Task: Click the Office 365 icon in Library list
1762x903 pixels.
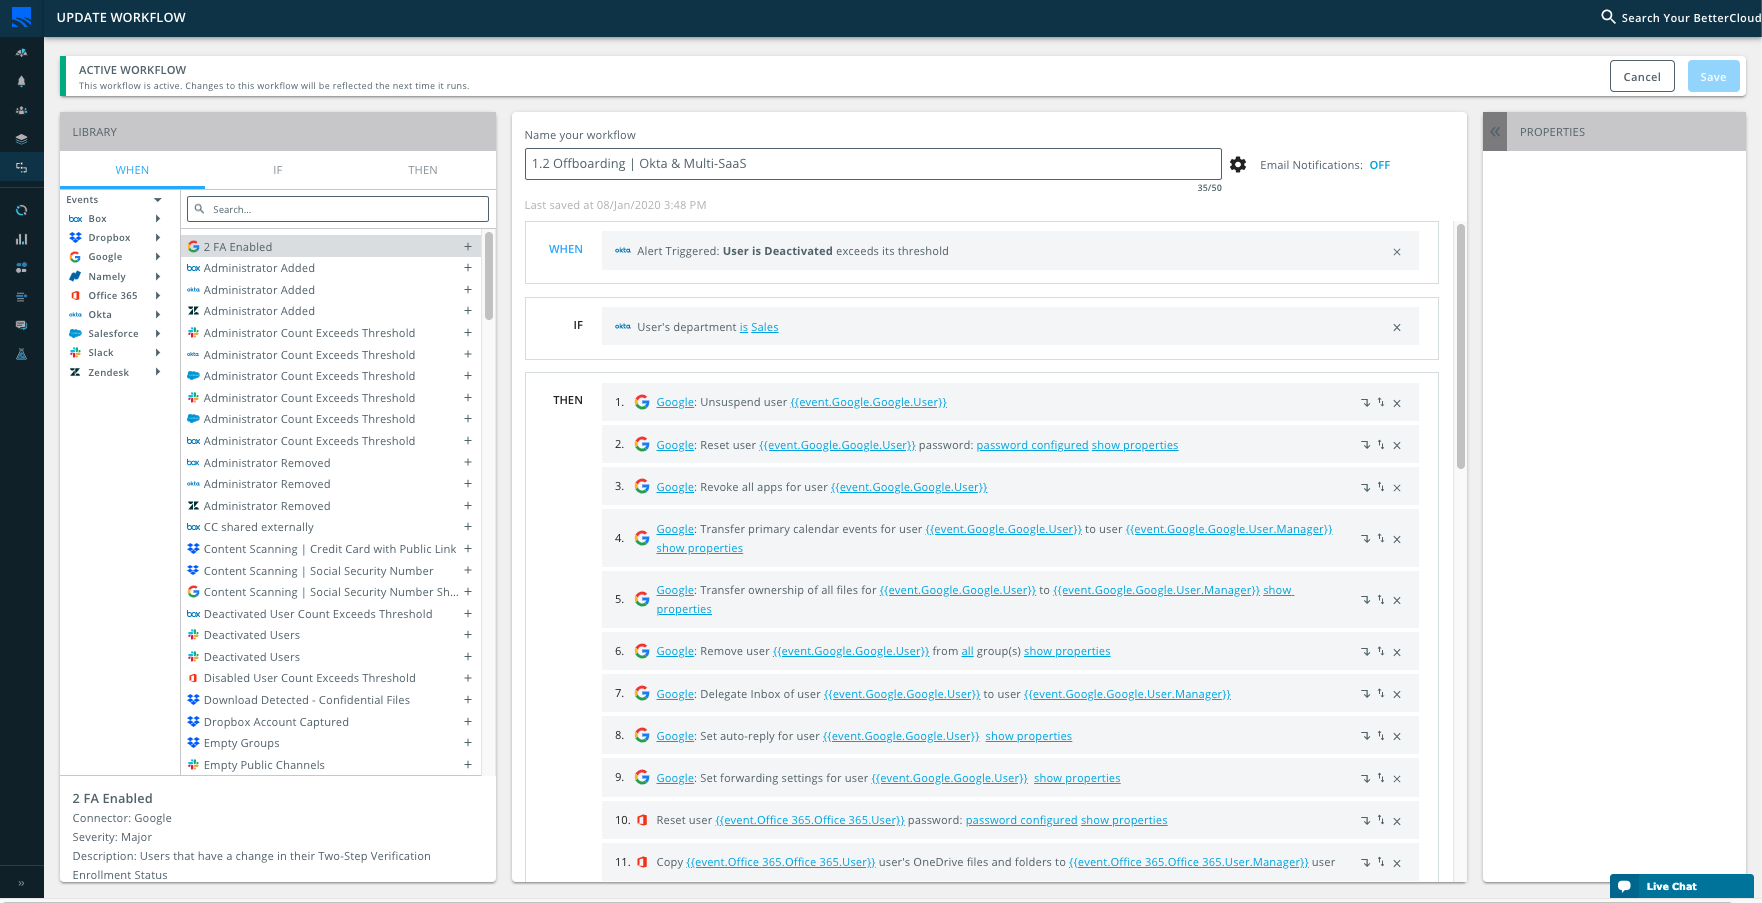Action: 75,295
